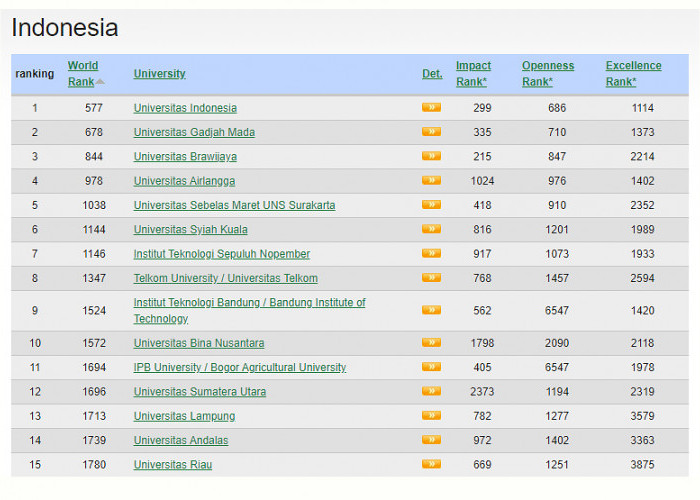Select world rank value 1780
Viewport: 700px width, 500px height.
pos(94,465)
